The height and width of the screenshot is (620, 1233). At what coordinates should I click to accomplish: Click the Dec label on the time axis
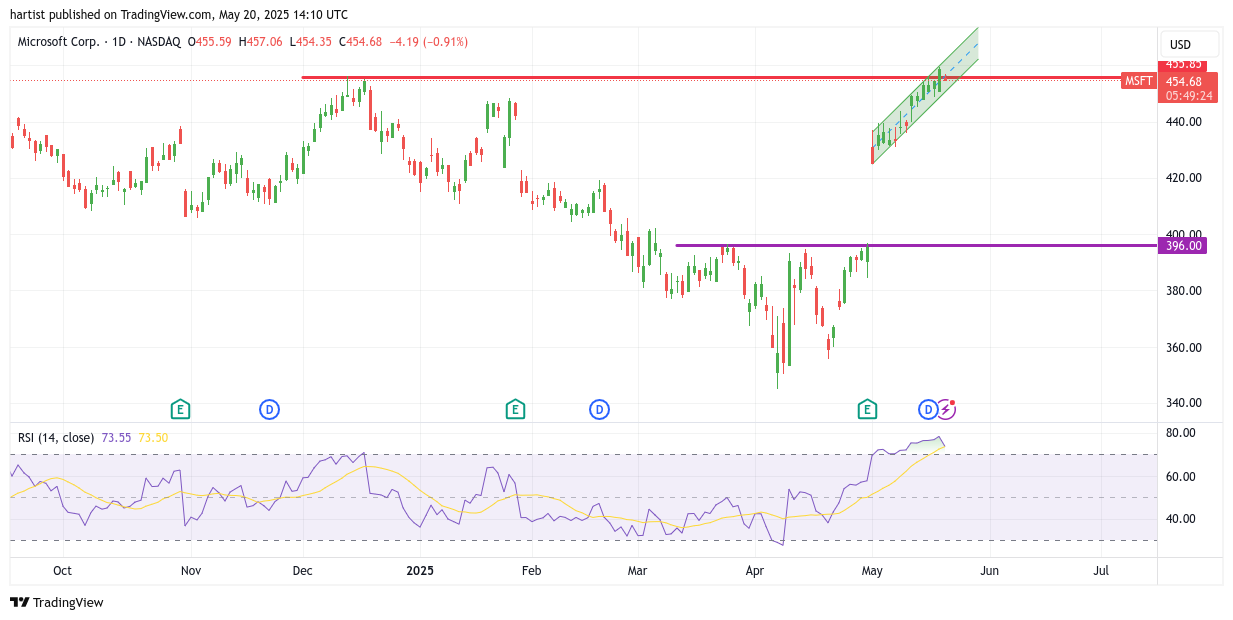302,571
